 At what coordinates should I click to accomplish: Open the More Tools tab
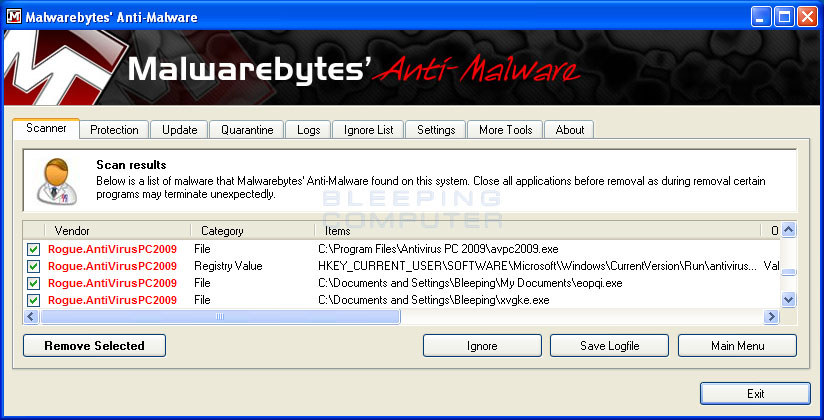[505, 130]
